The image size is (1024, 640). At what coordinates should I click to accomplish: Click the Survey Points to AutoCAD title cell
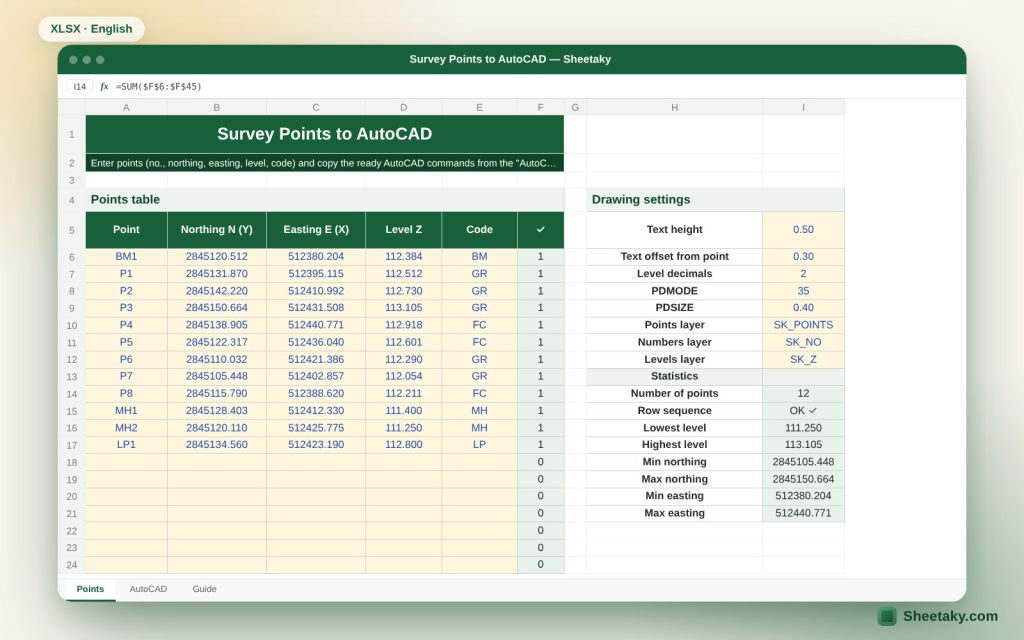(325, 134)
